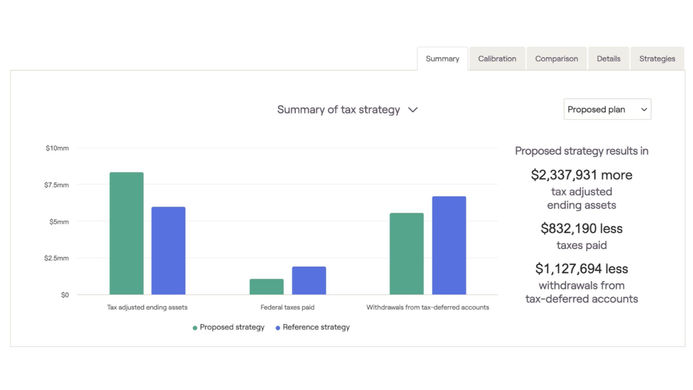Image resolution: width=693 pixels, height=390 pixels.
Task: Click the 'taxes paid' caption
Action: (582, 245)
